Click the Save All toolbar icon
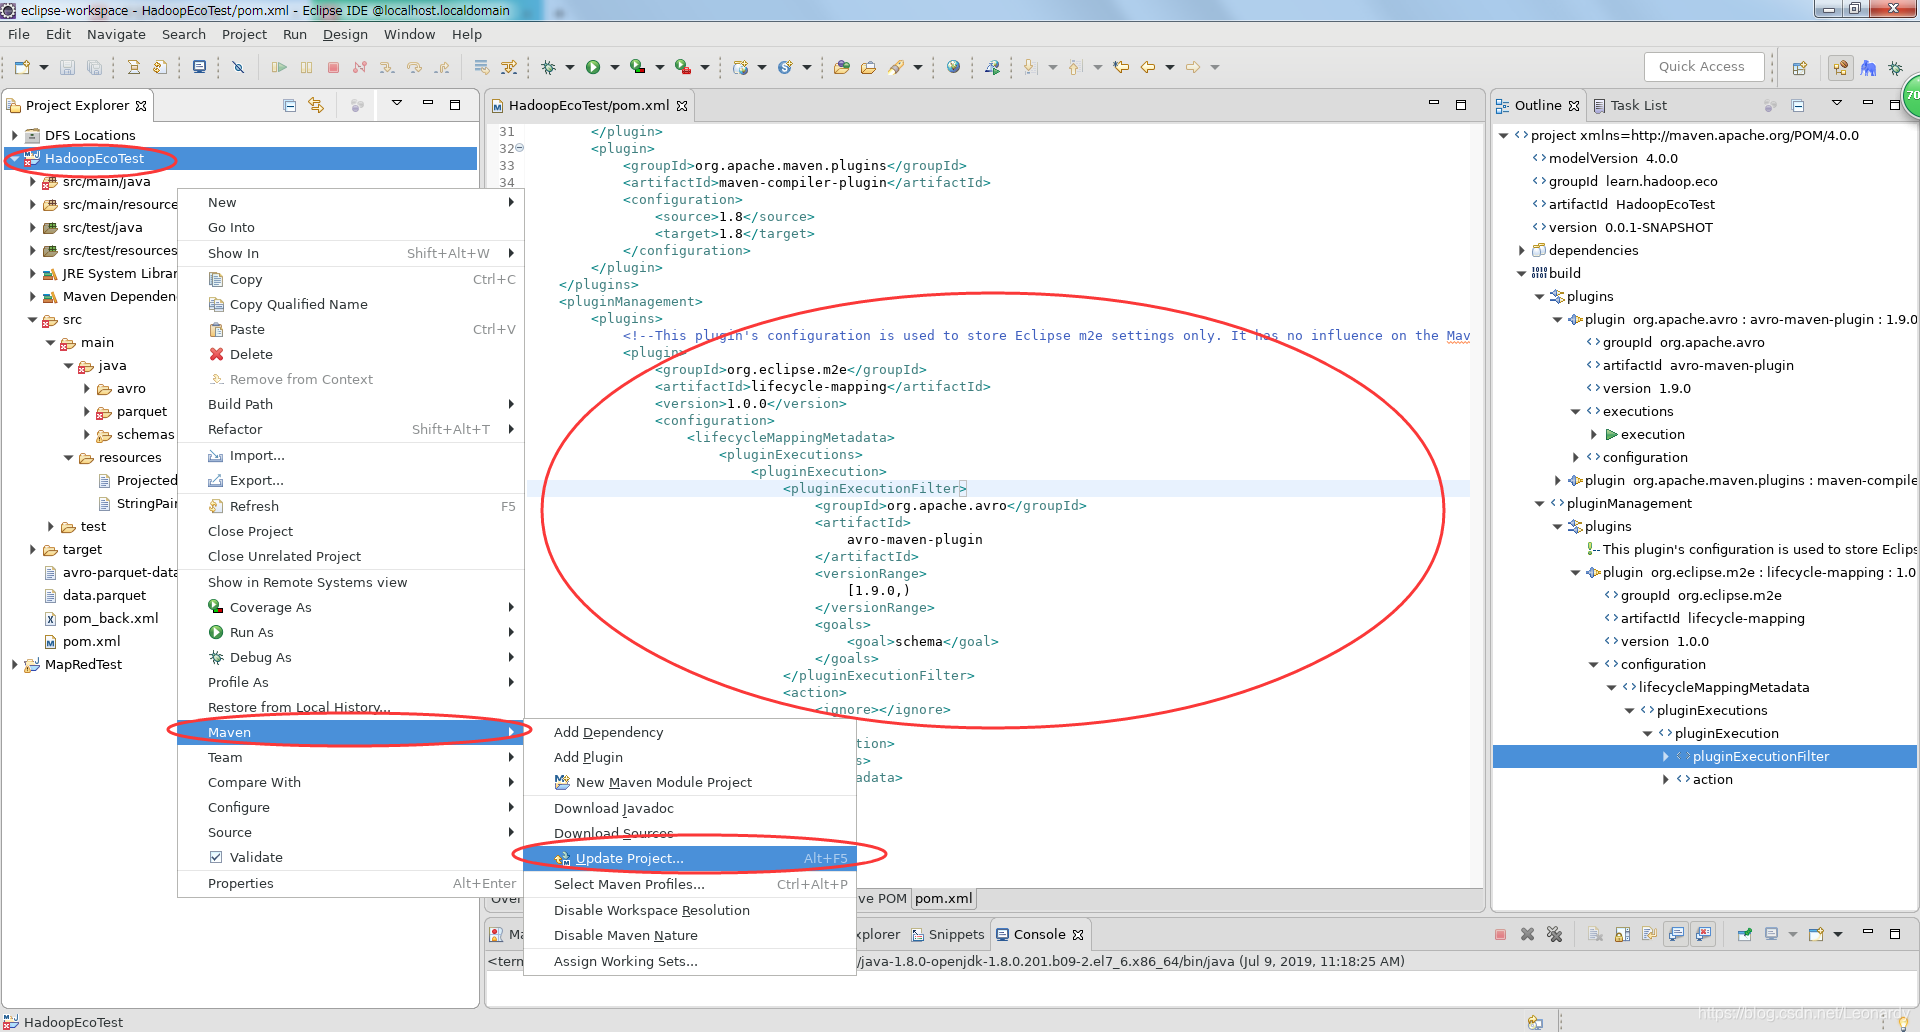1920x1032 pixels. click(94, 67)
